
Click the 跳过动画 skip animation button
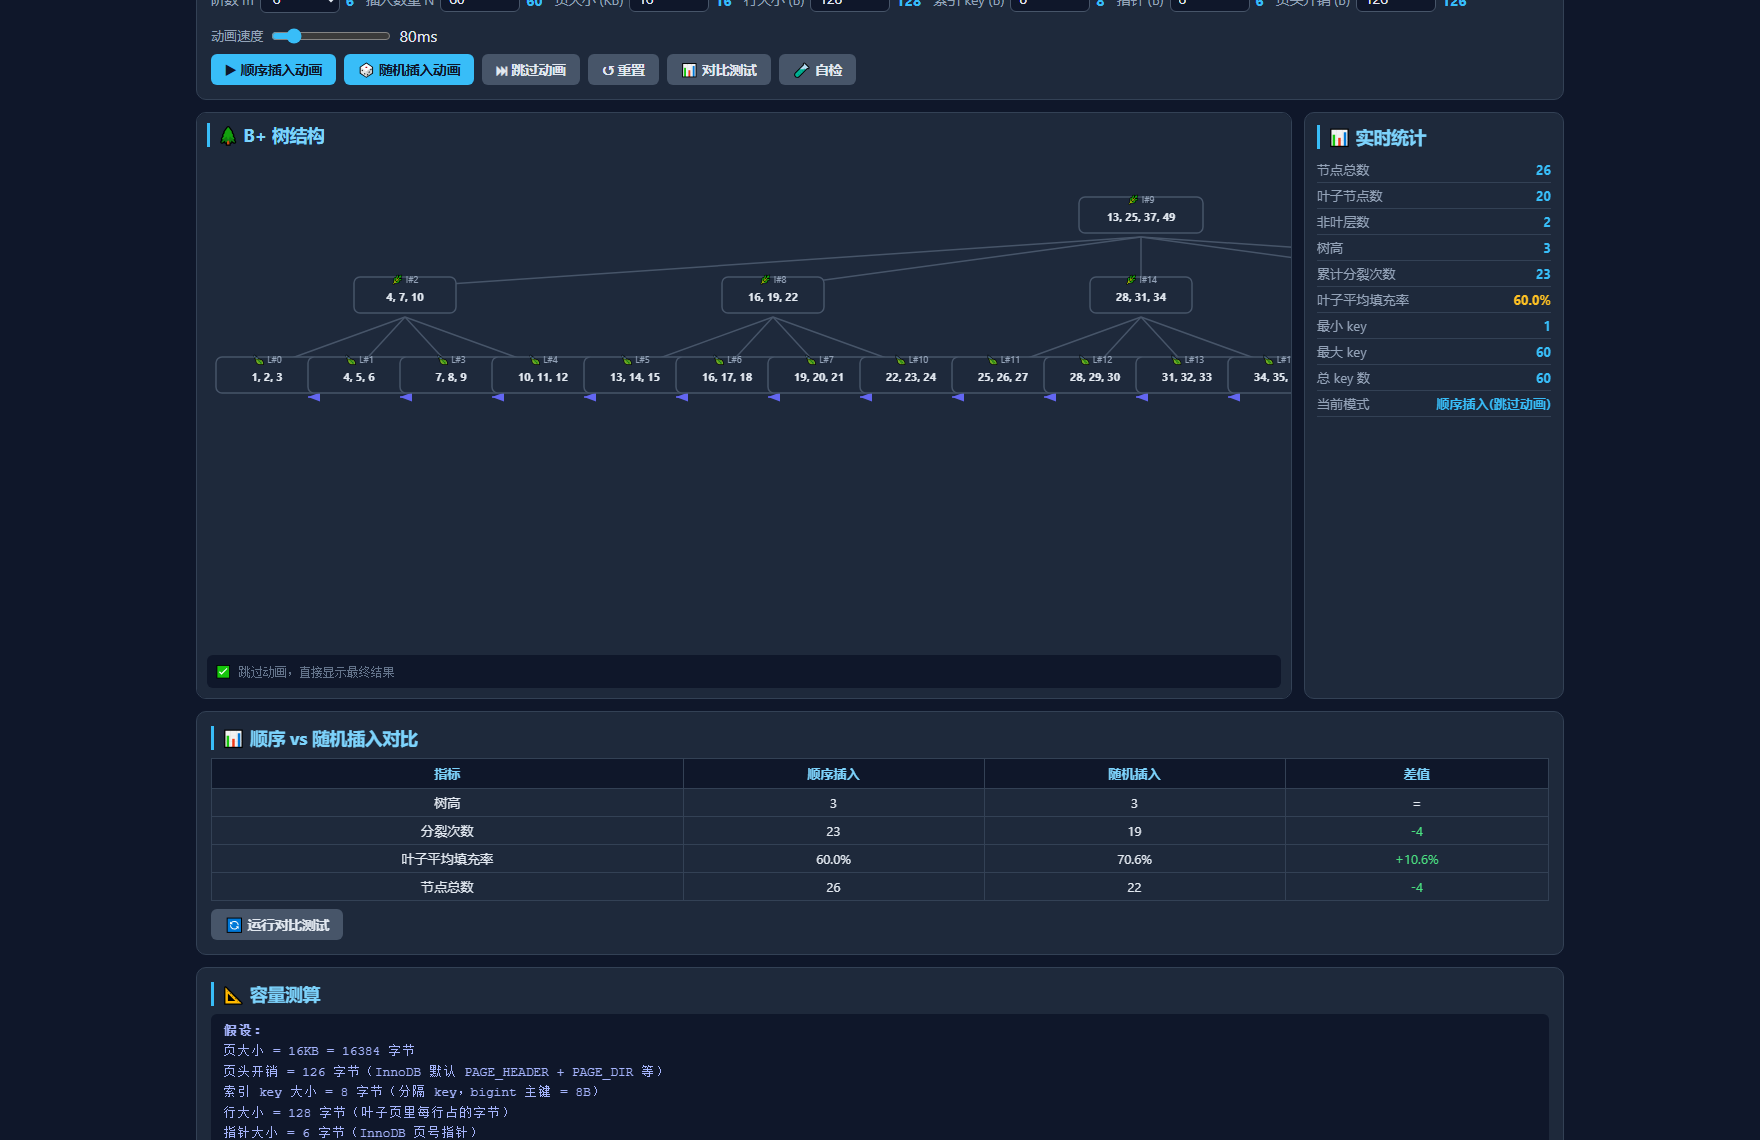tap(531, 70)
